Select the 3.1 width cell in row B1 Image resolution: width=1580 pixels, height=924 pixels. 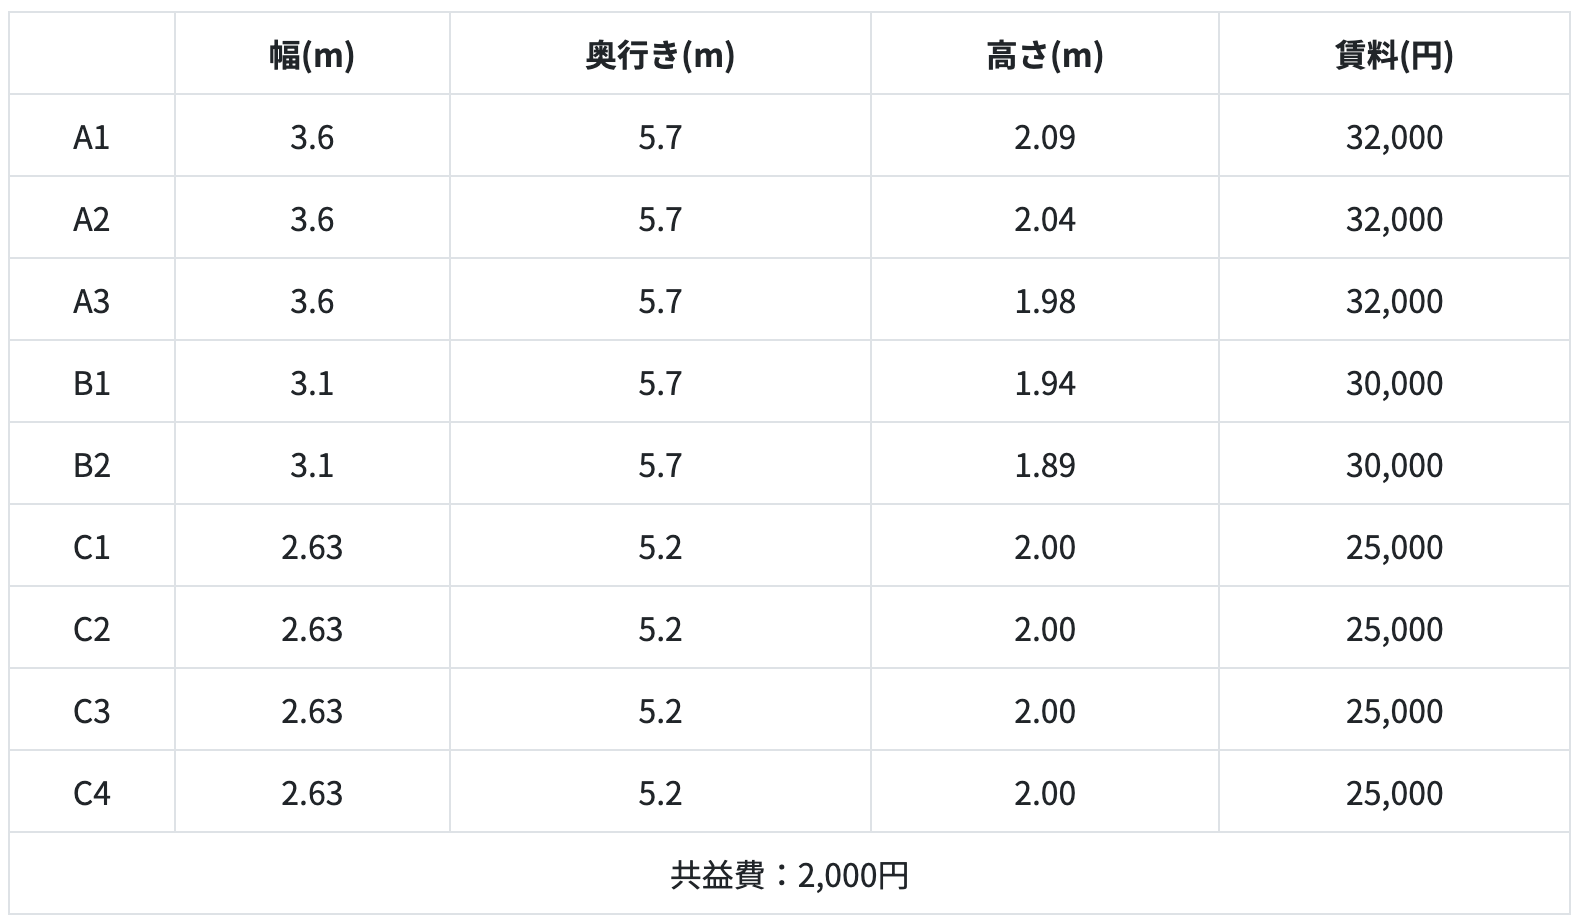tap(312, 383)
